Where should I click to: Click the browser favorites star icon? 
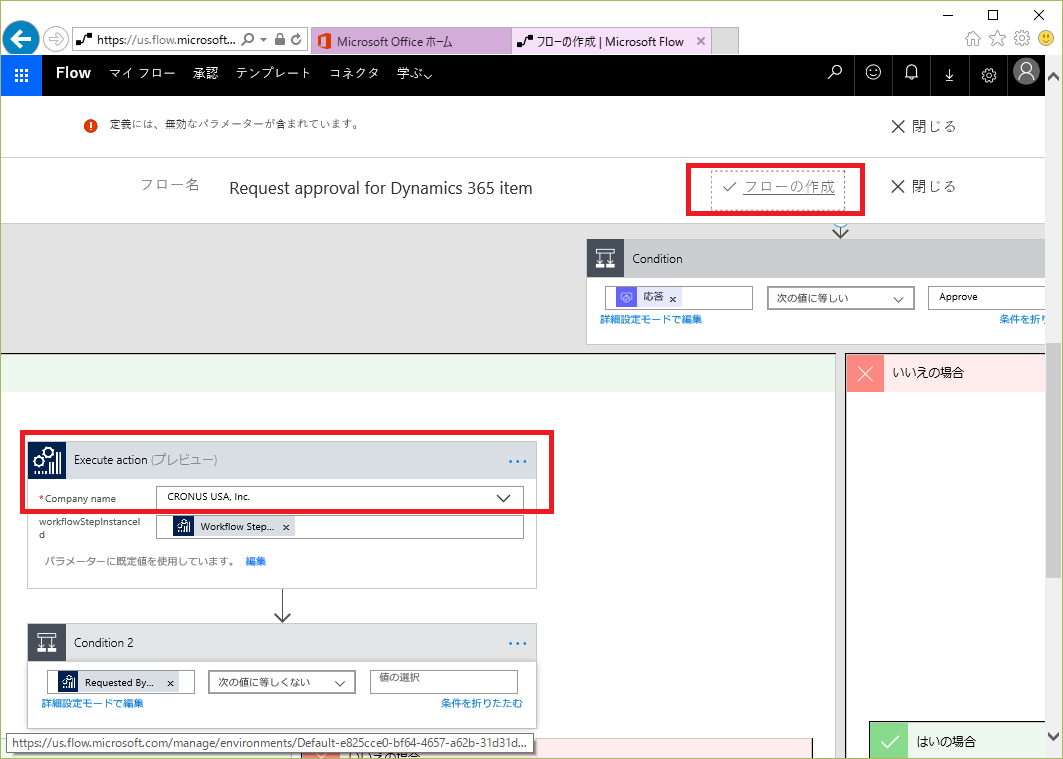click(x=997, y=39)
